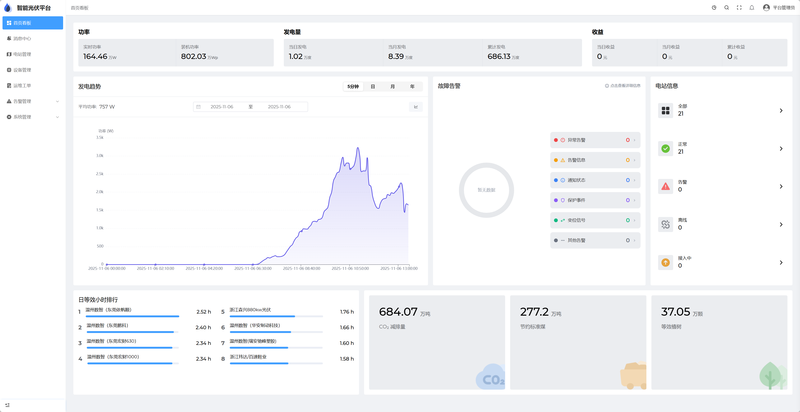Click the 全部 stations grid icon

click(666, 111)
